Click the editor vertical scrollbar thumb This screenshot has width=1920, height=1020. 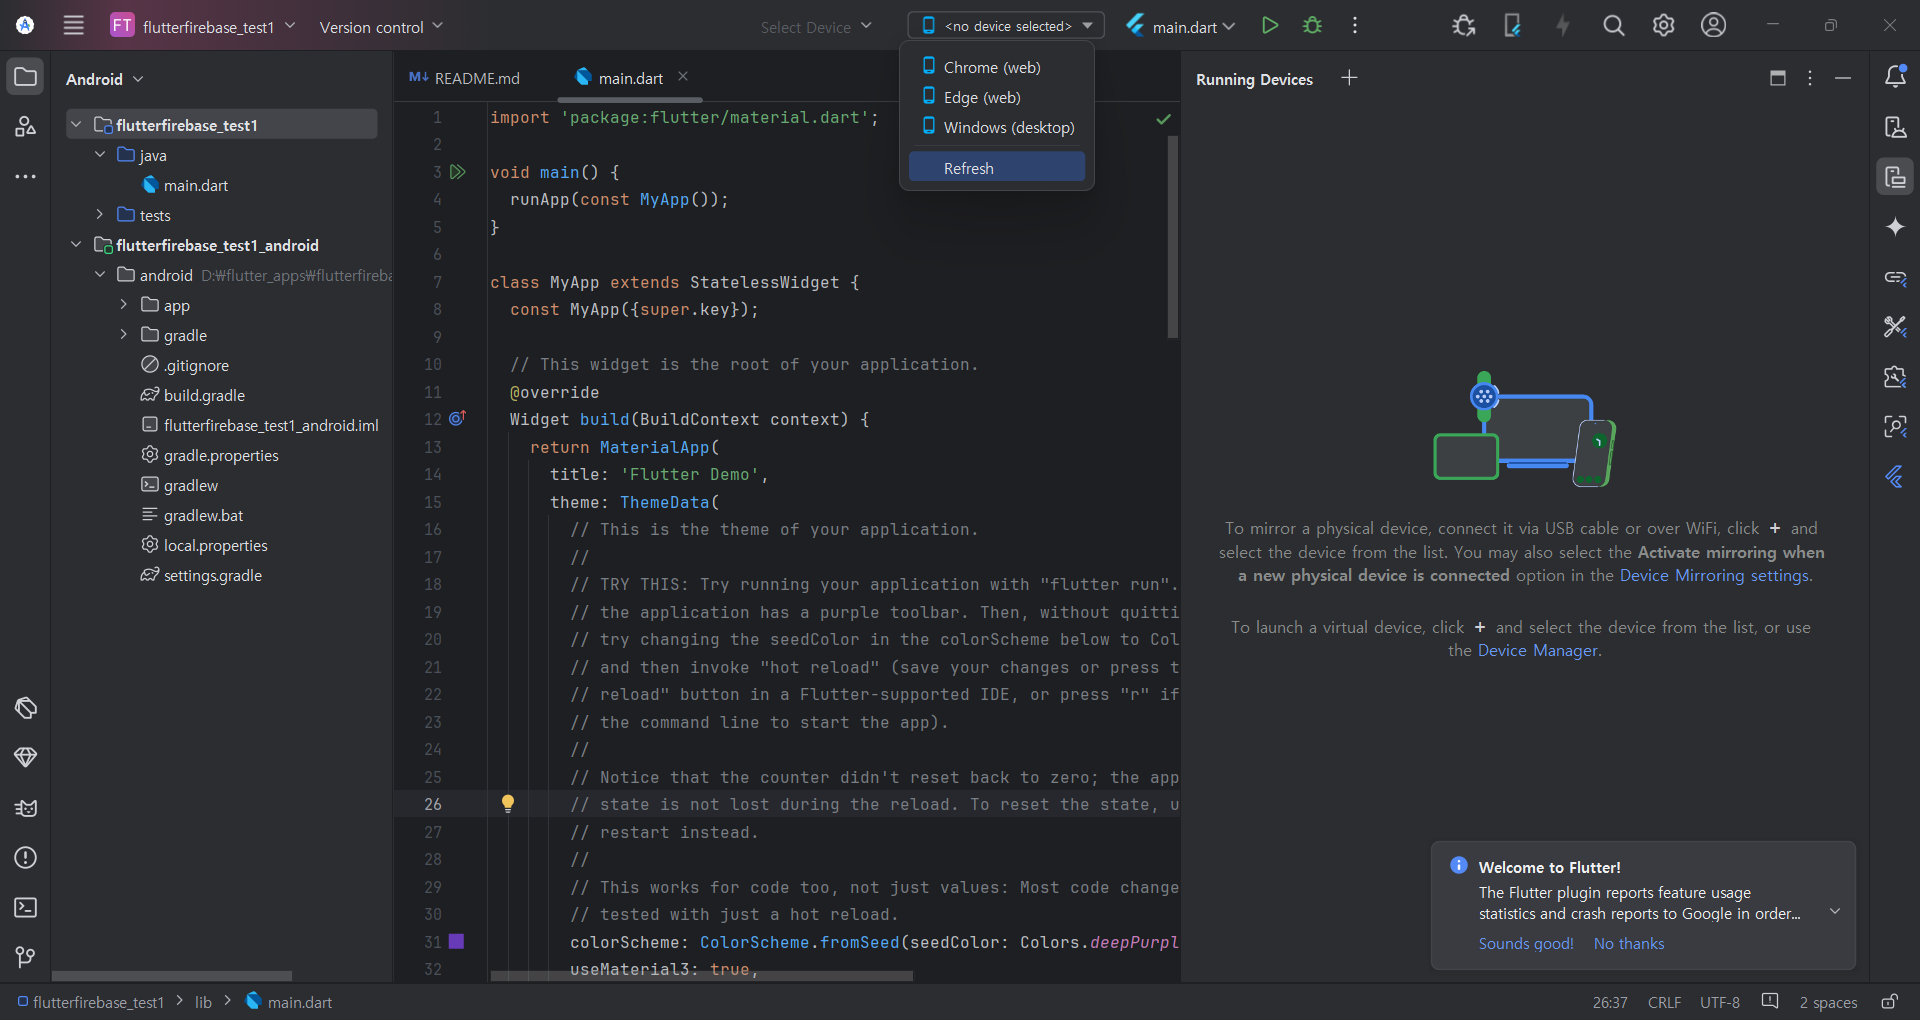coord(1172,236)
